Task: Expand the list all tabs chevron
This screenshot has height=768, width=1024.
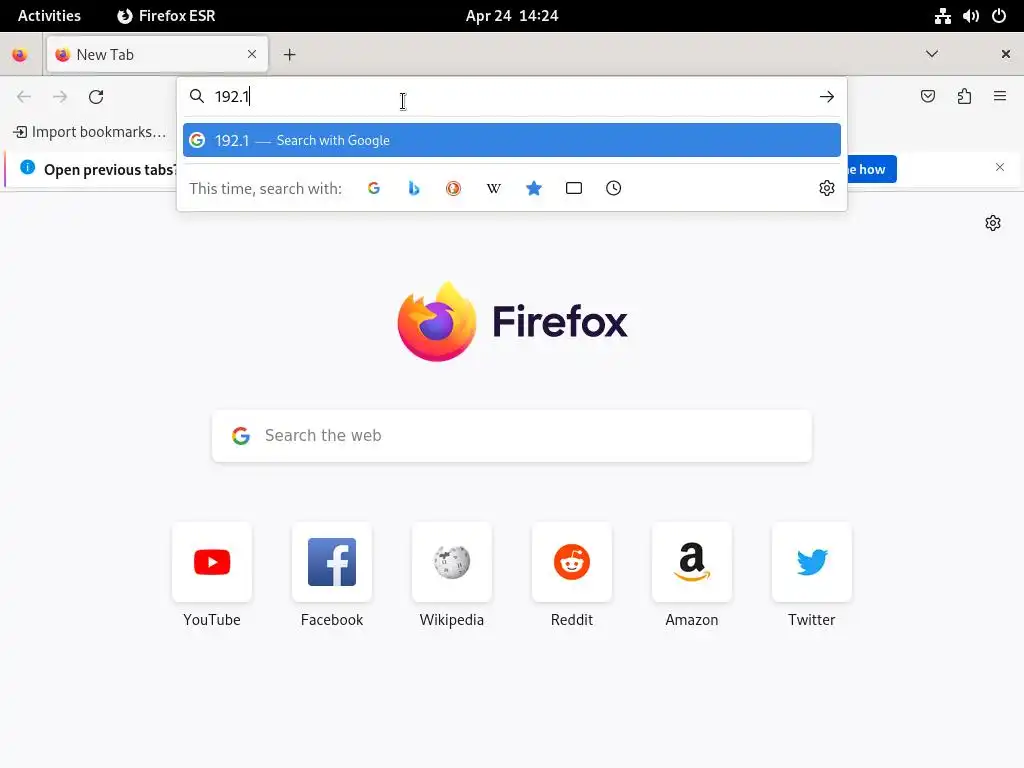Action: [x=932, y=54]
